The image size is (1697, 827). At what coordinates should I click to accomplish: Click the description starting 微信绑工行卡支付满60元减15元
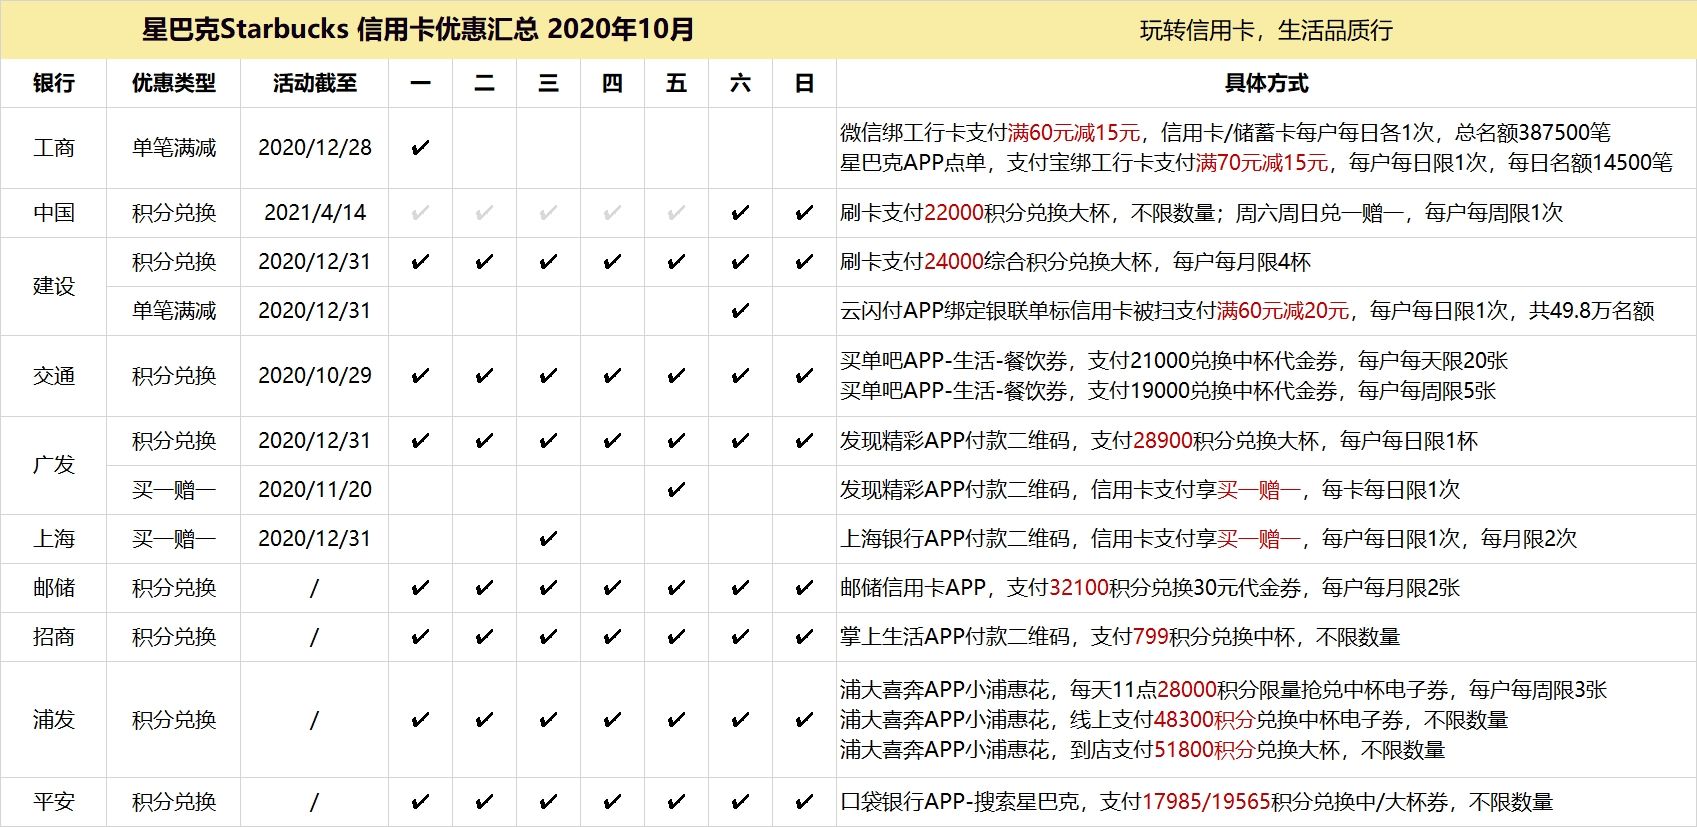pos(1225,133)
